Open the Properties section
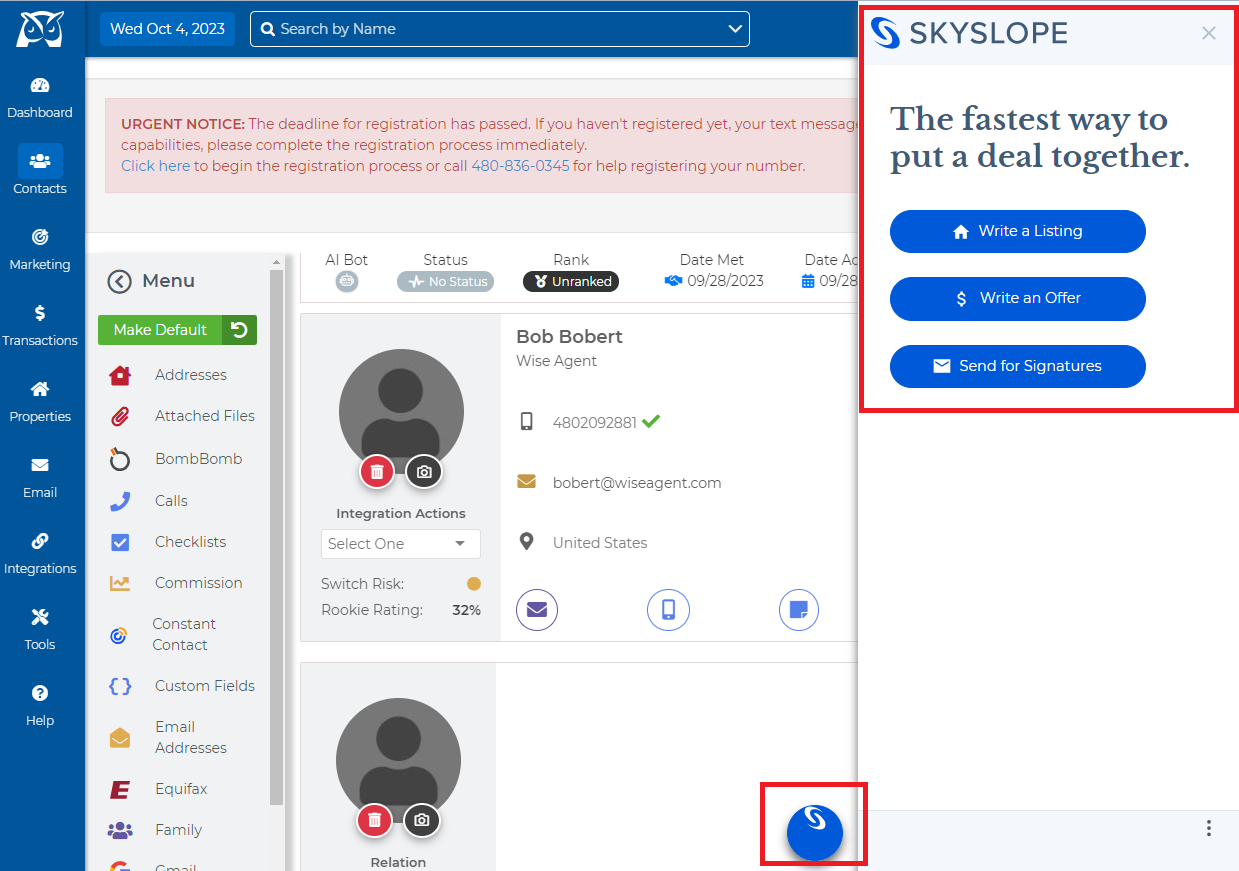The image size is (1239, 871). [x=40, y=402]
